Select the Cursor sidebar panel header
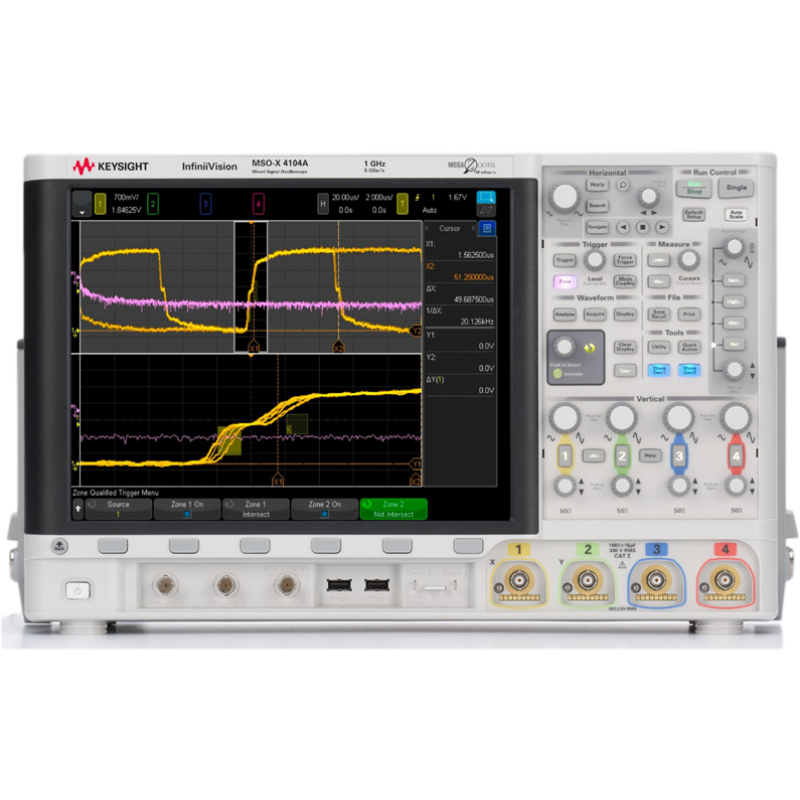 pyautogui.click(x=449, y=228)
